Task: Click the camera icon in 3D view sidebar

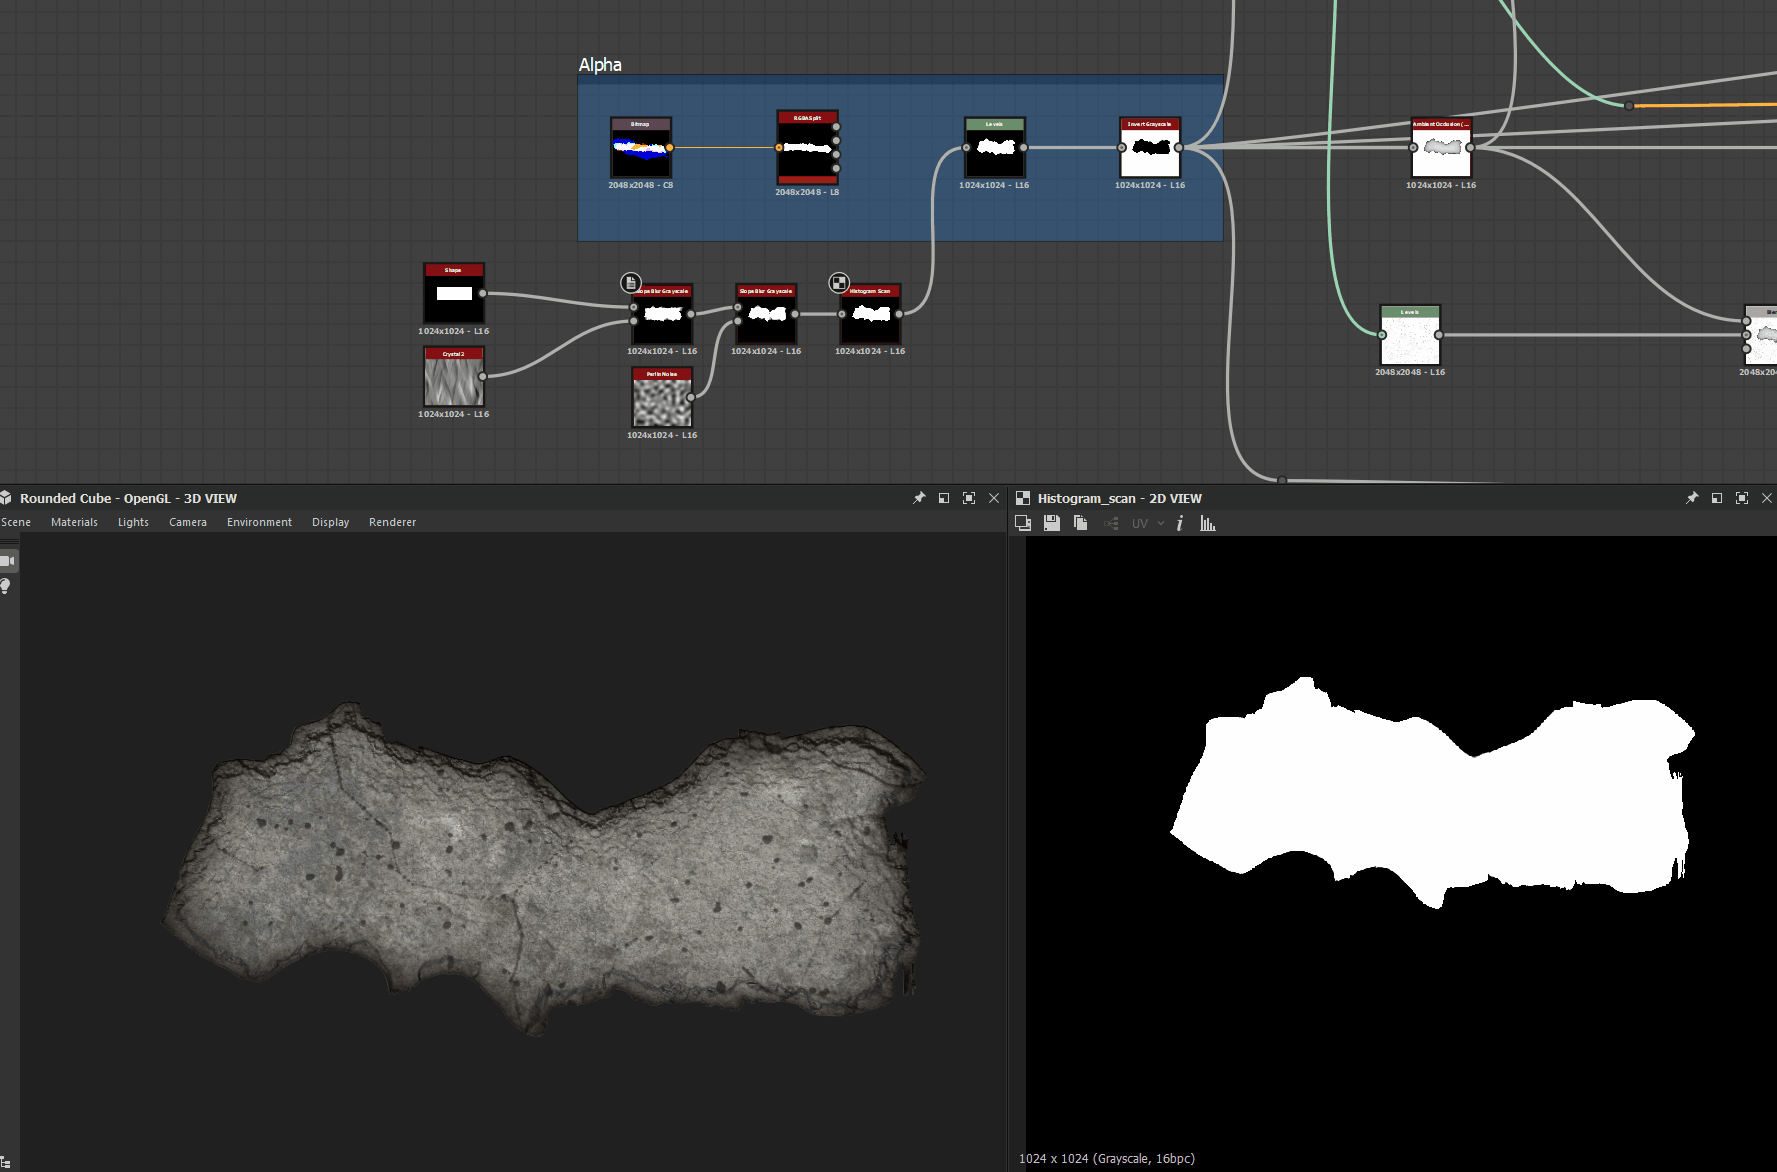Action: pyautogui.click(x=7, y=561)
